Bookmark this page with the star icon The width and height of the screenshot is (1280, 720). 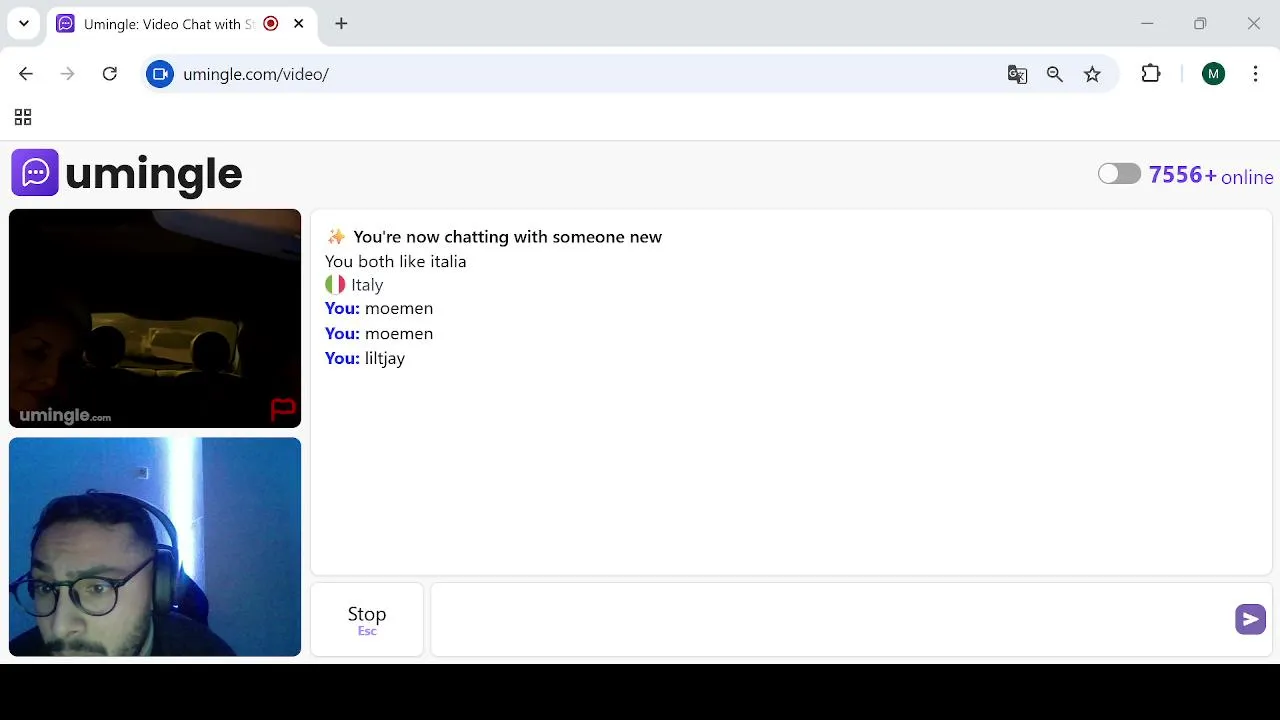1092,74
